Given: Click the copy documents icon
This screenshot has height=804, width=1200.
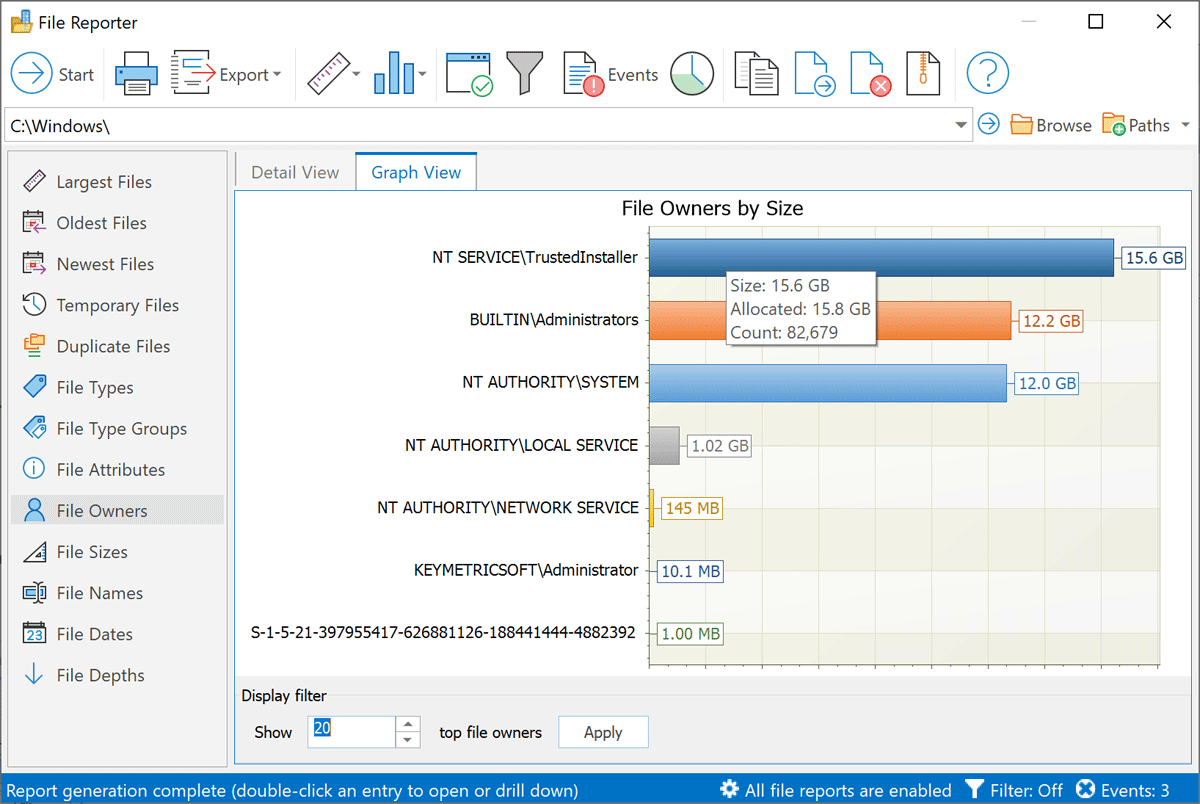Looking at the screenshot, I should 756,74.
